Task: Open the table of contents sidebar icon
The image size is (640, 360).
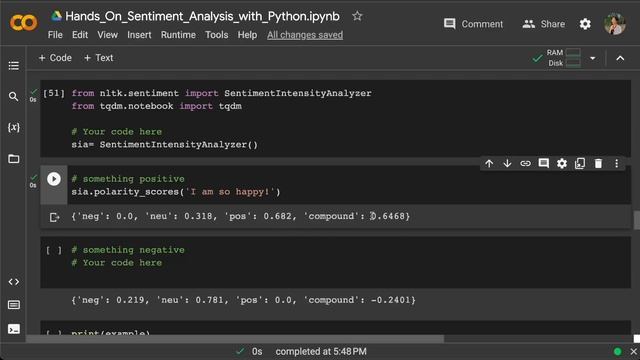Action: [x=13, y=66]
